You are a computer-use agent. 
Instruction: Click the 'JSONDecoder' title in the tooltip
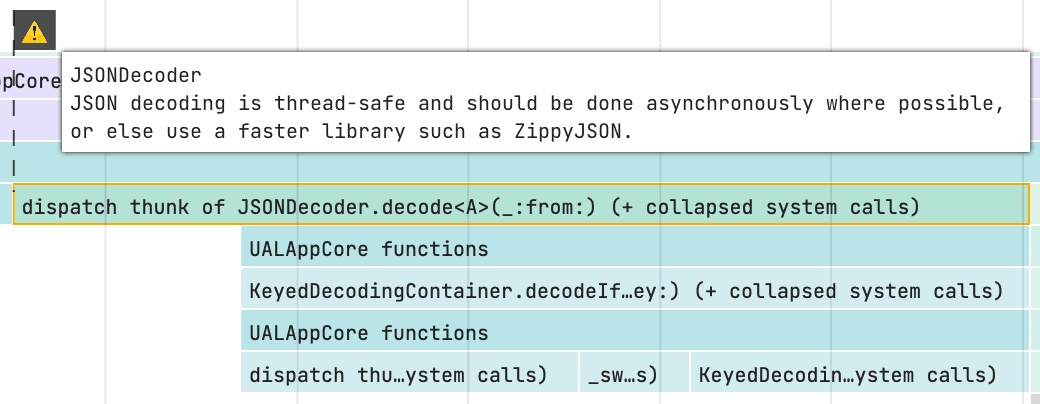[136, 75]
